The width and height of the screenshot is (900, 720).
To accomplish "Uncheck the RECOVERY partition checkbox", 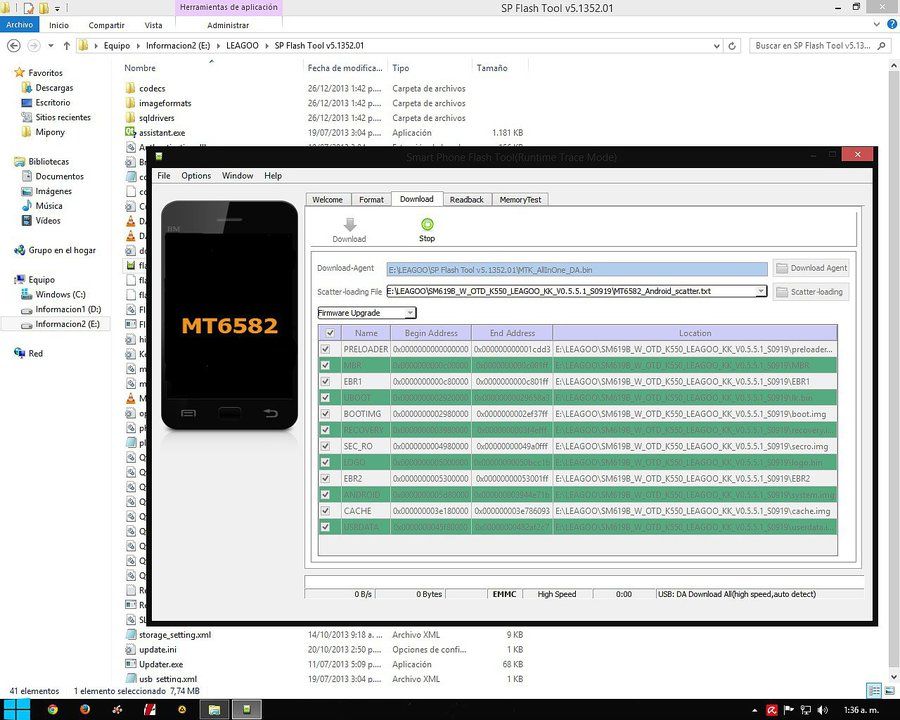I will [x=325, y=430].
